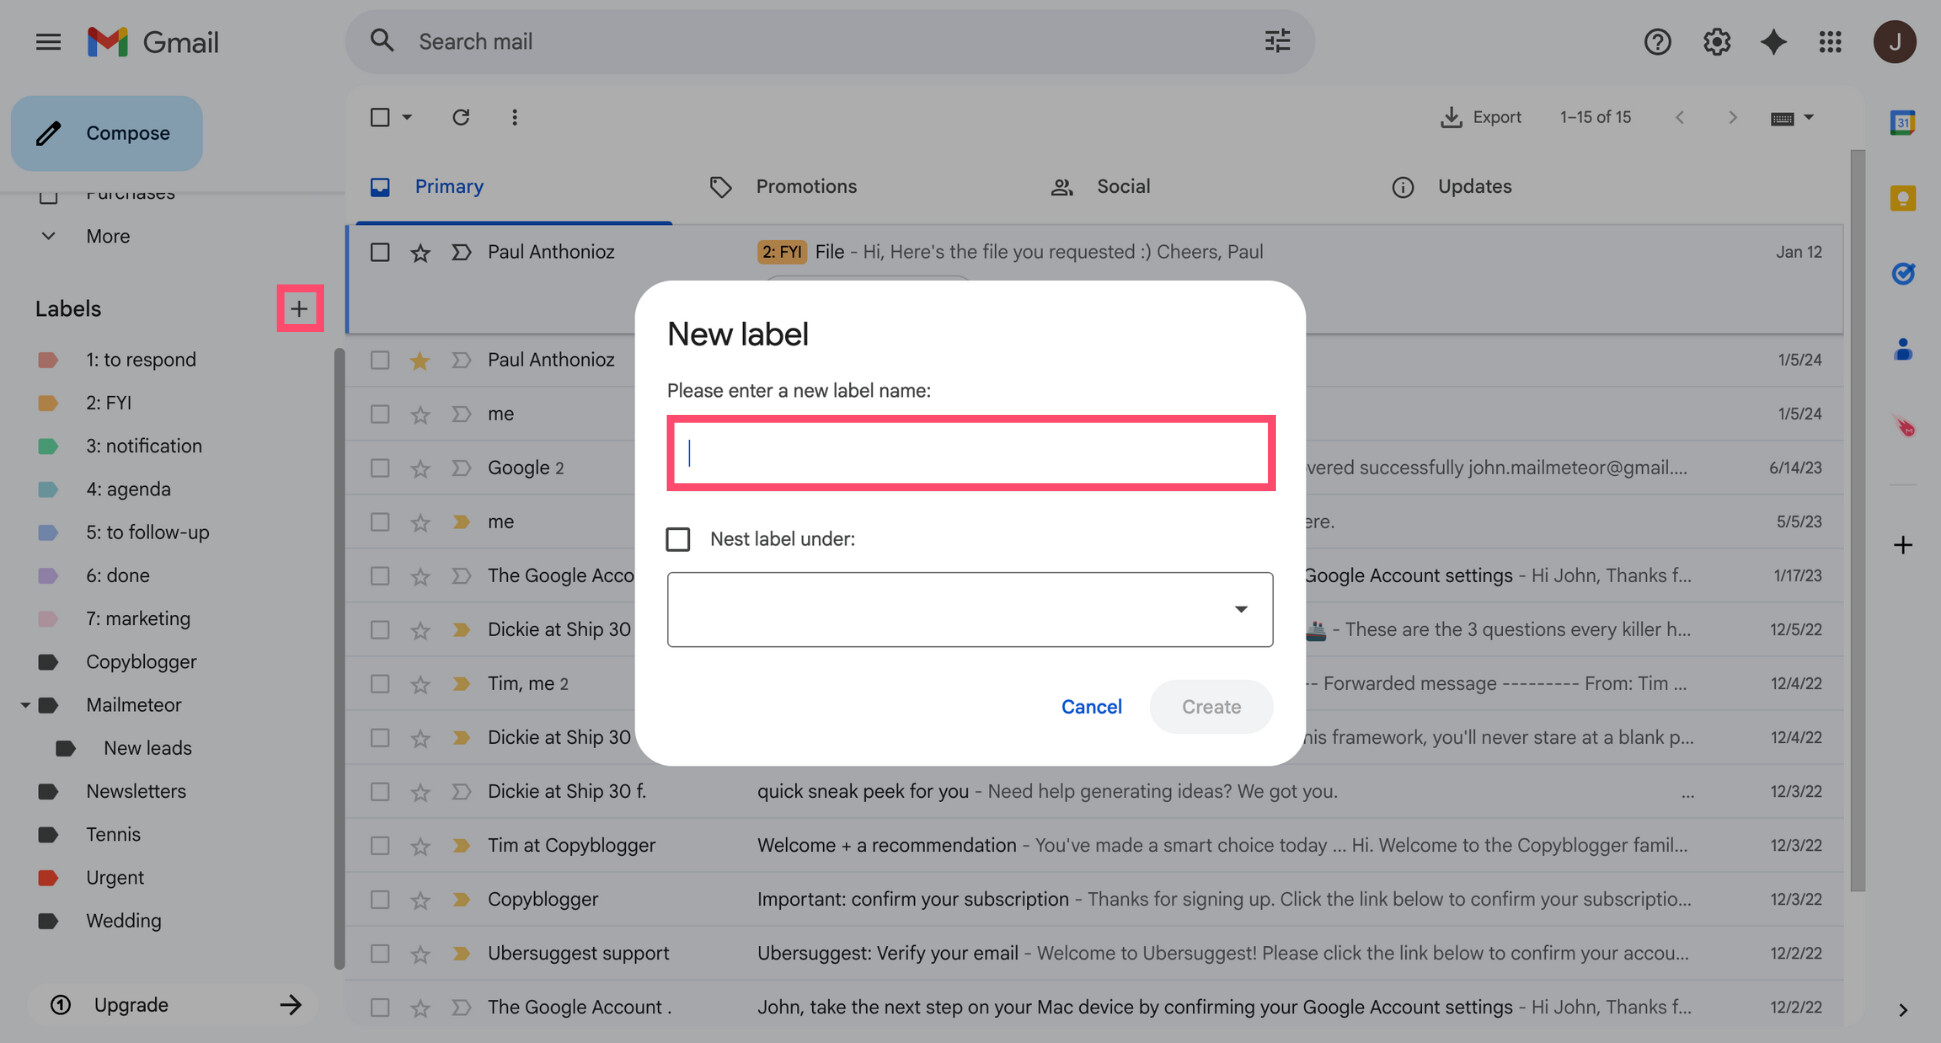Switch to the Social tab
1941x1043 pixels.
tap(1122, 186)
